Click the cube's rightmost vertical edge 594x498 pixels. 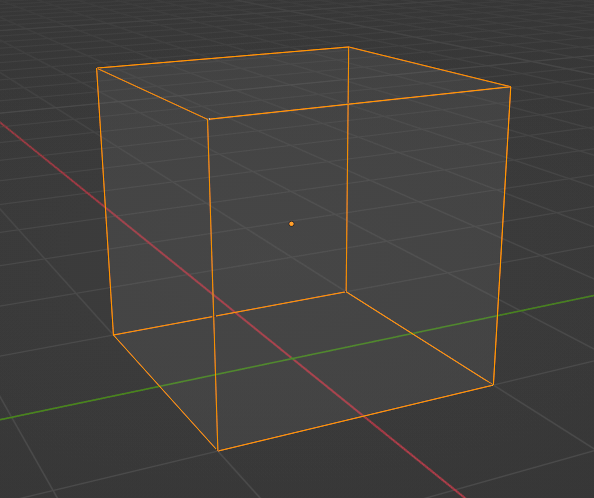[502, 235]
